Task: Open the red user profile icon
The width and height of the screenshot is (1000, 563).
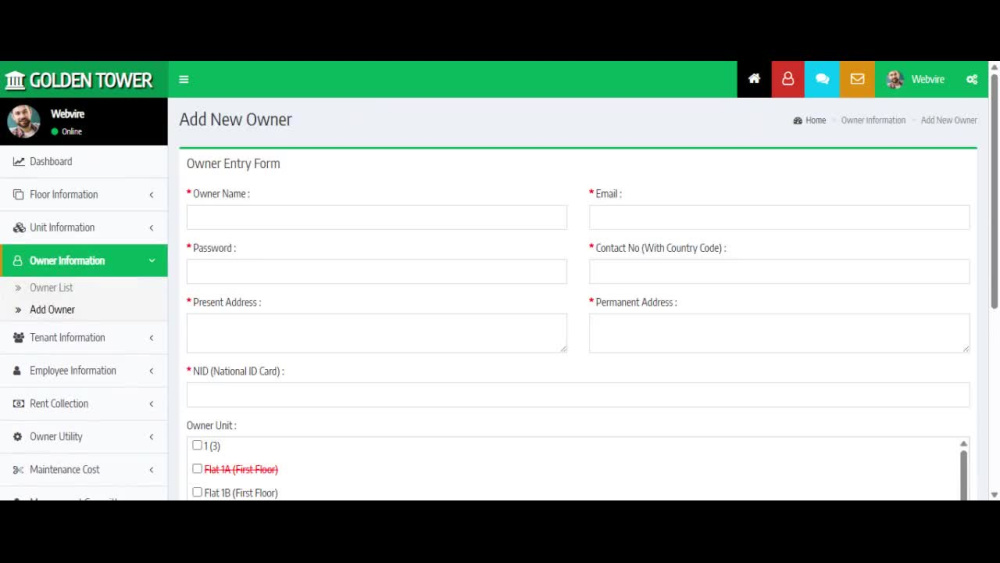Action: click(x=788, y=79)
